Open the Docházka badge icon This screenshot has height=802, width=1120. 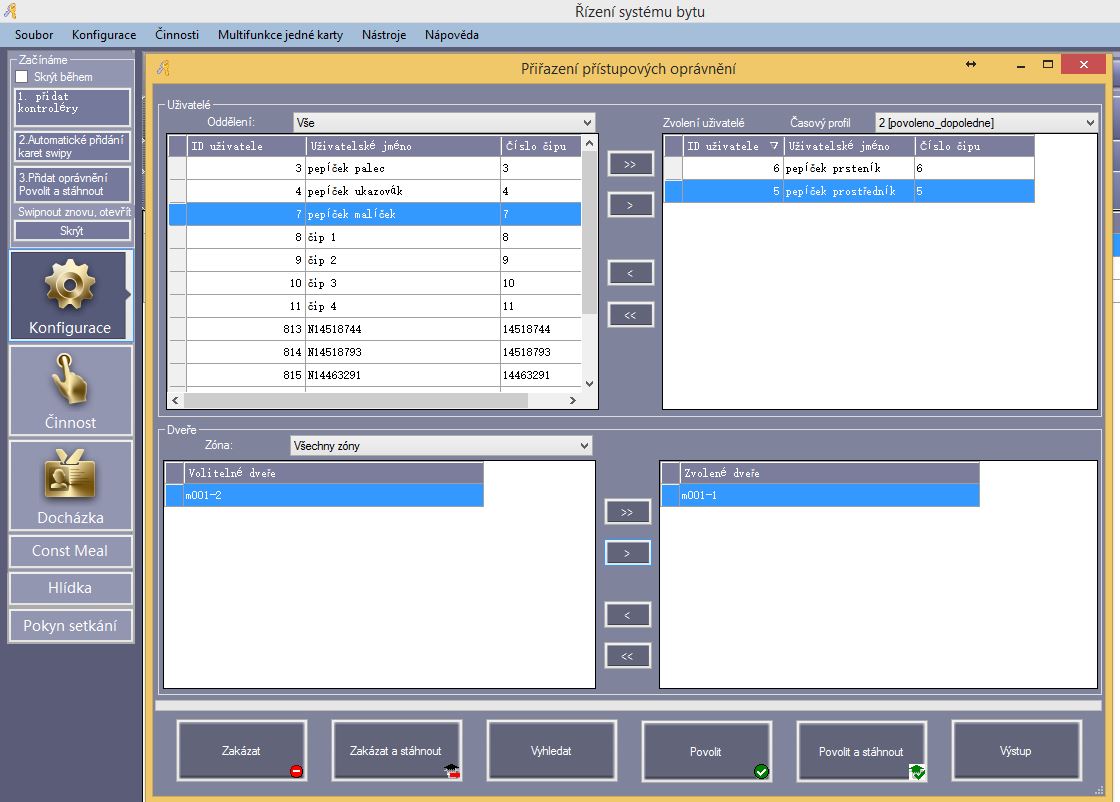point(71,486)
